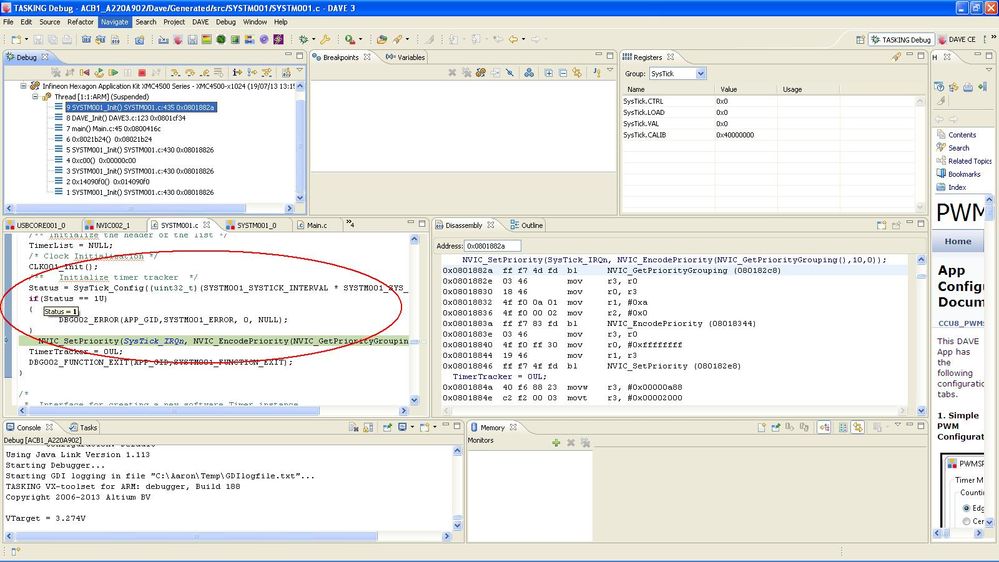Switch to the Outline tab
999x562 pixels.
527,225
